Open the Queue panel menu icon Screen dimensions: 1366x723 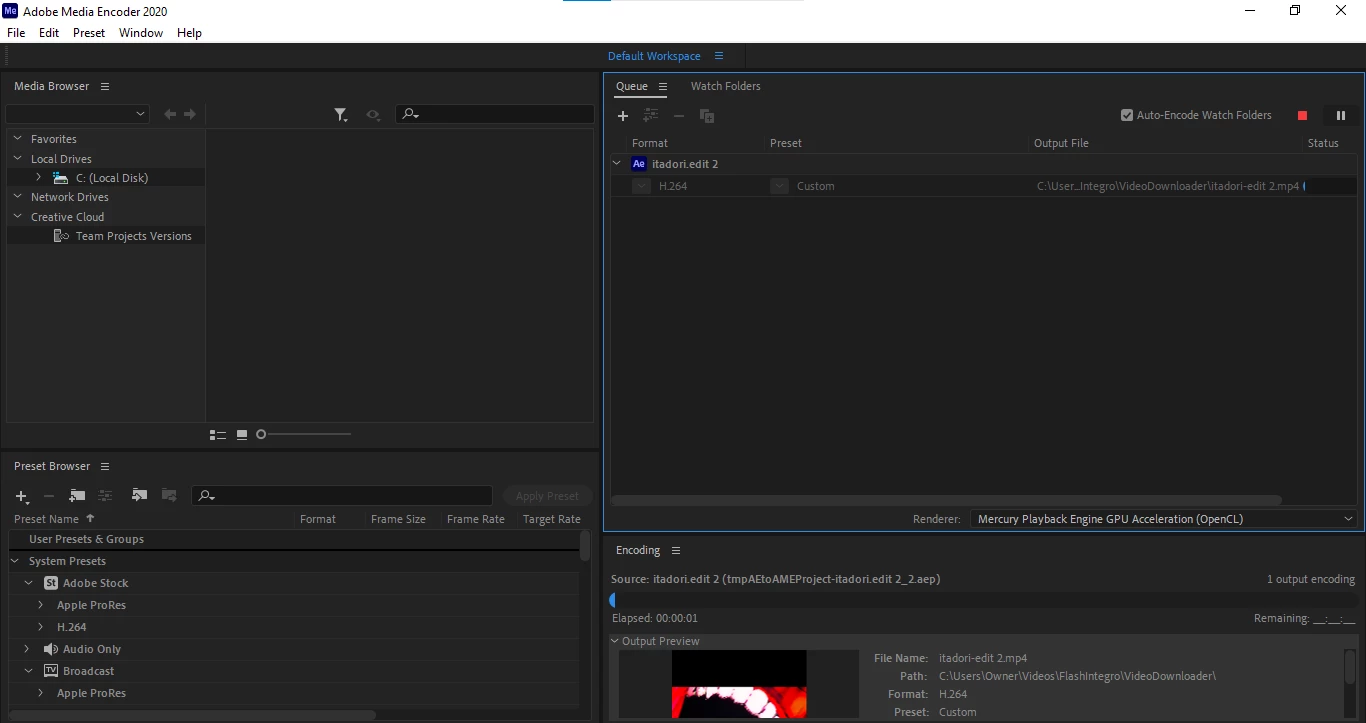[x=663, y=87]
